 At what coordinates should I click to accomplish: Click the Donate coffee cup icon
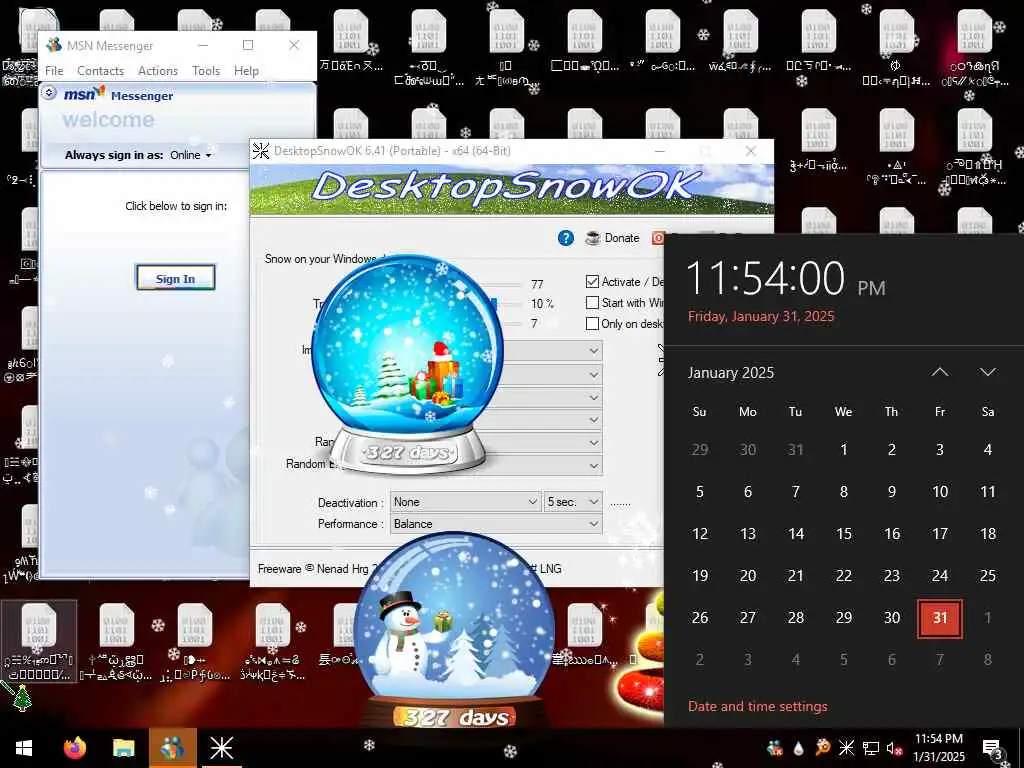[593, 238]
